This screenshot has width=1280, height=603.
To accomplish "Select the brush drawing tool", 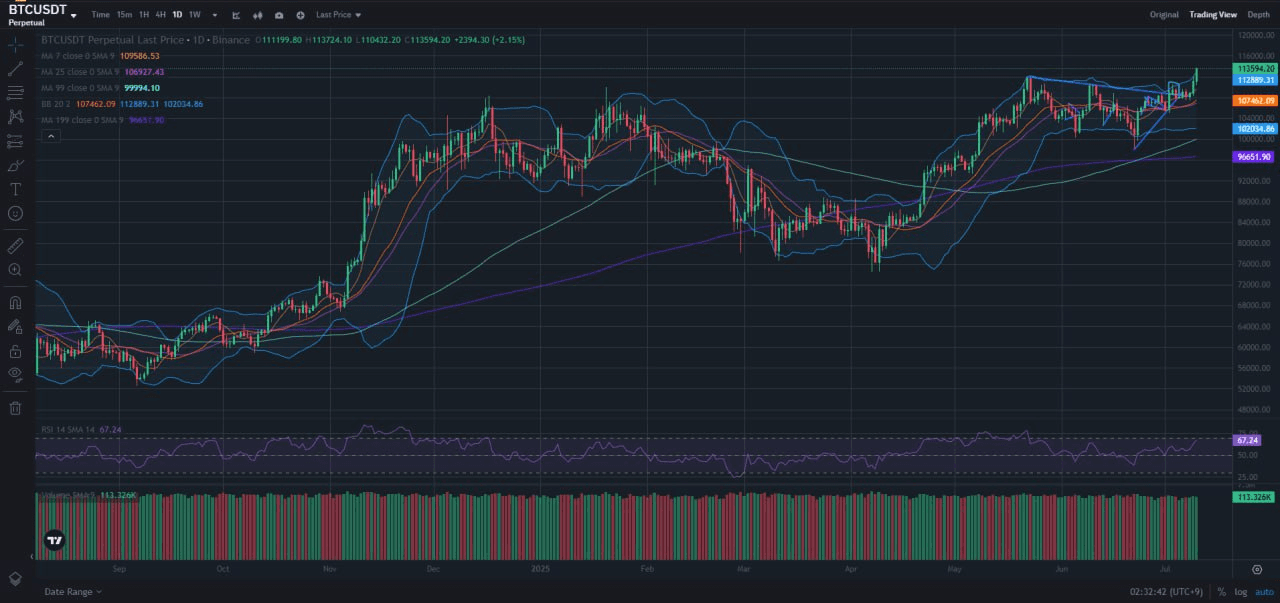I will click(15, 165).
